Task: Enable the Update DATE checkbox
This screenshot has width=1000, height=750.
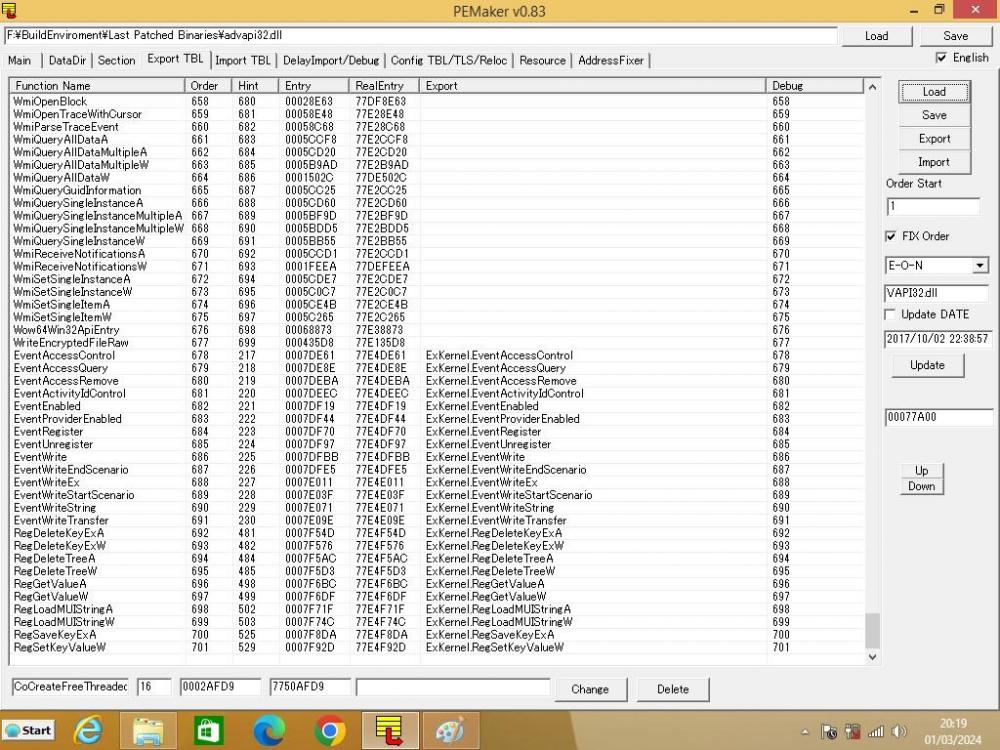Action: [889, 314]
